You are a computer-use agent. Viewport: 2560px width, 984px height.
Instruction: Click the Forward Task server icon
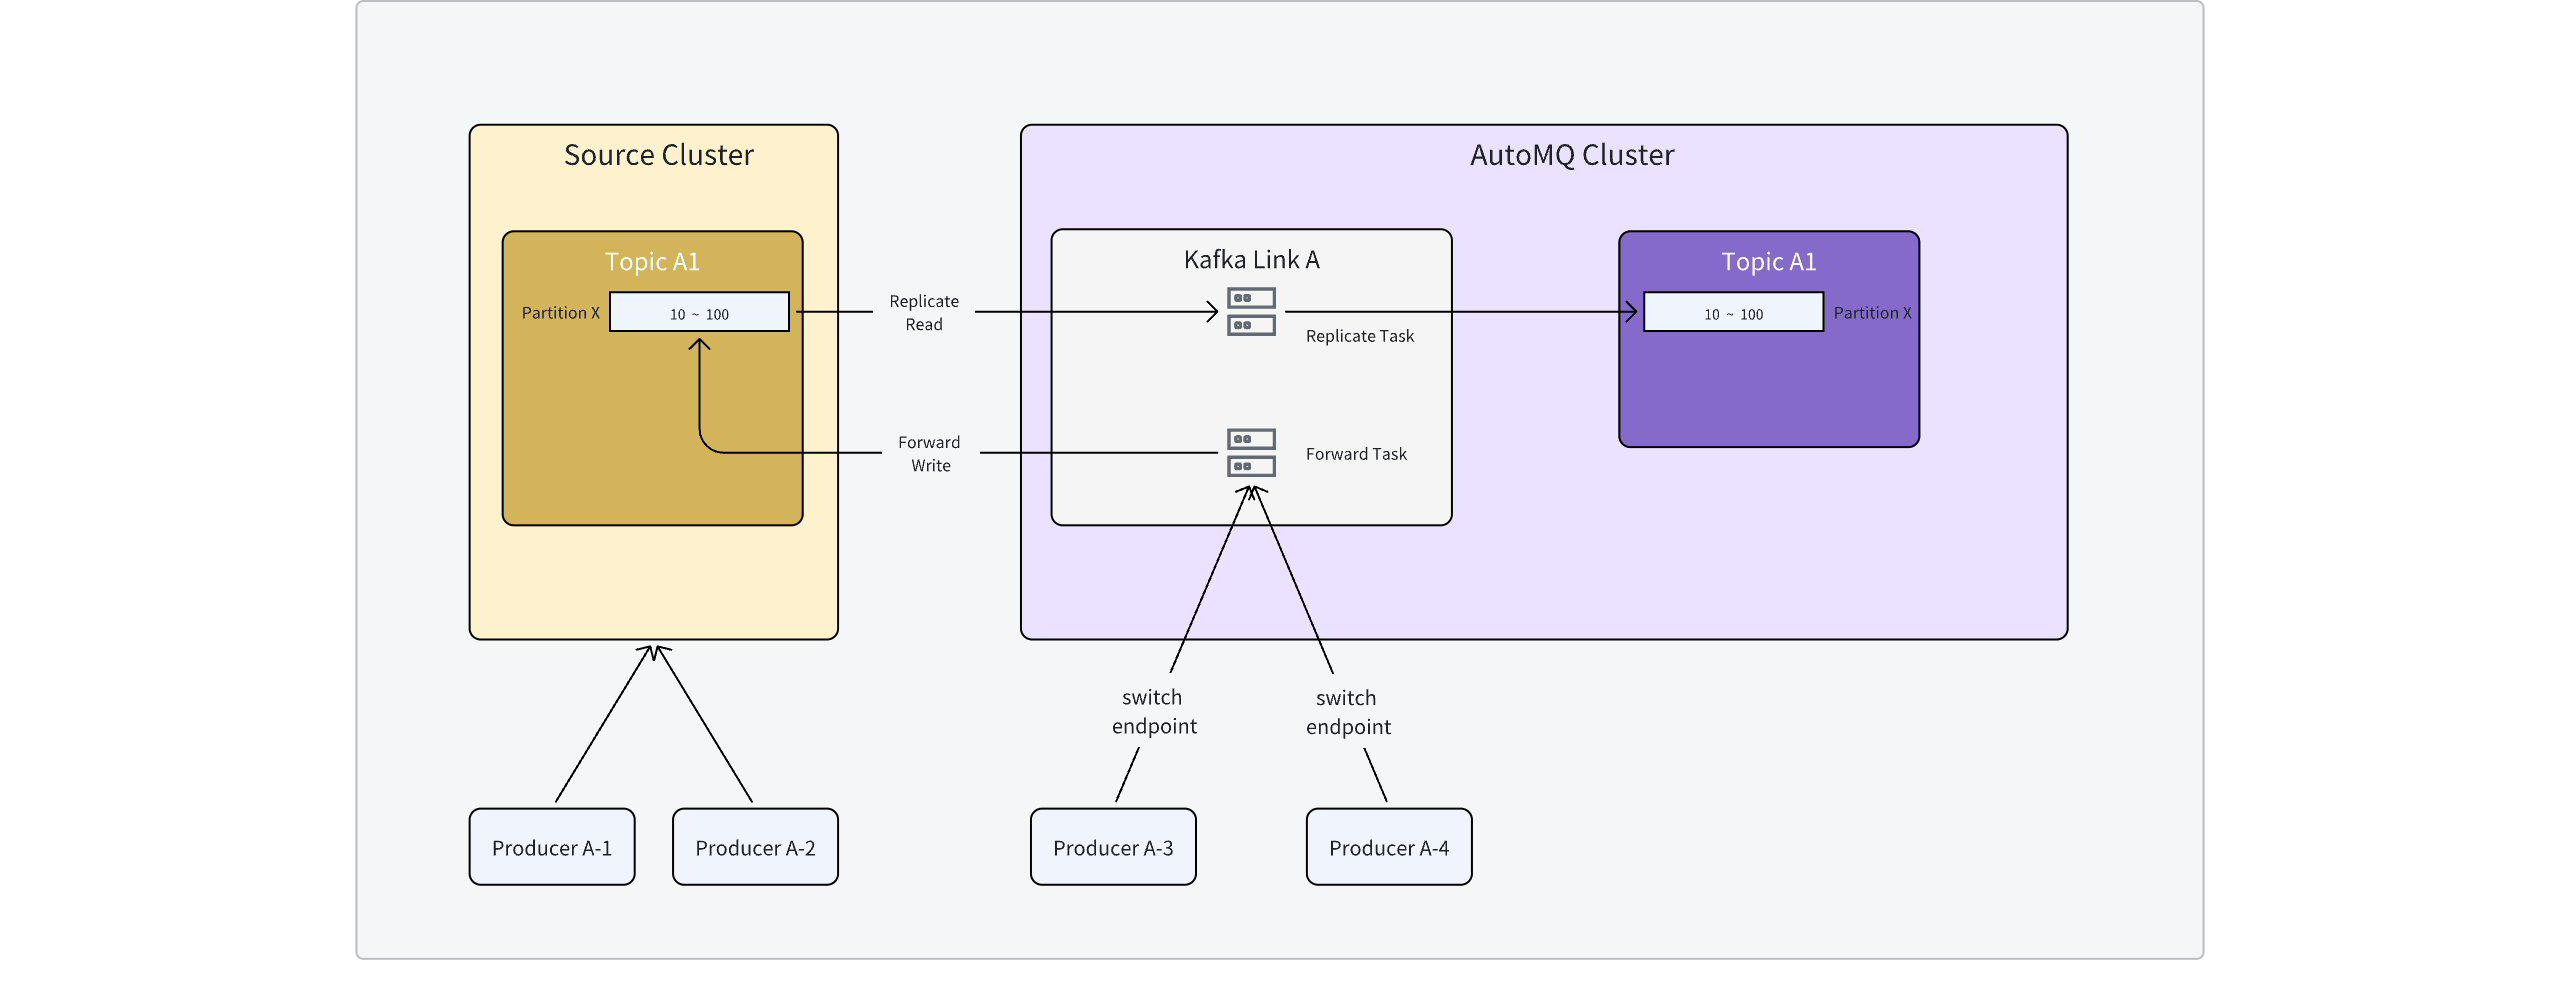coord(1251,452)
